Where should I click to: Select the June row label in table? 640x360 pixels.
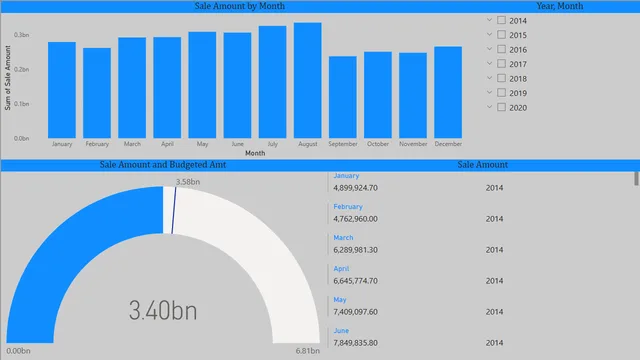341,331
